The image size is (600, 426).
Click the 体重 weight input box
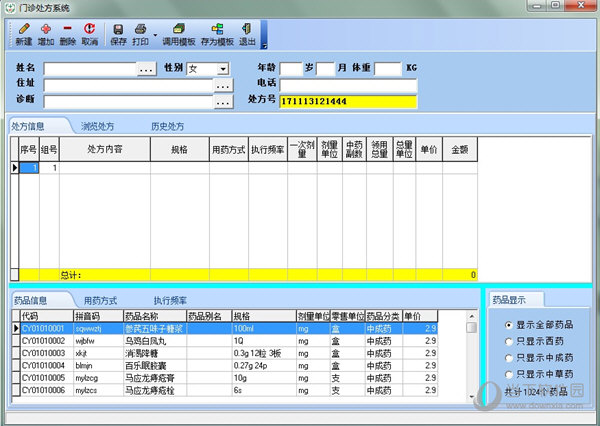pos(388,69)
